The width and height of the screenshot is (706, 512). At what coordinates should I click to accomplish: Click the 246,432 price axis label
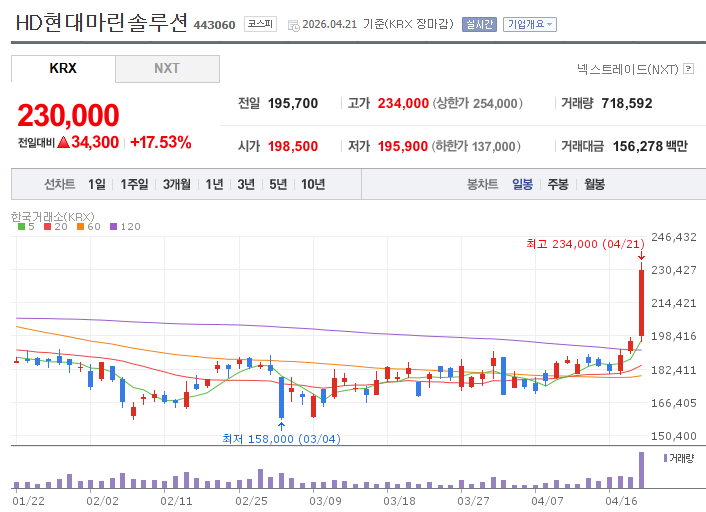[674, 237]
